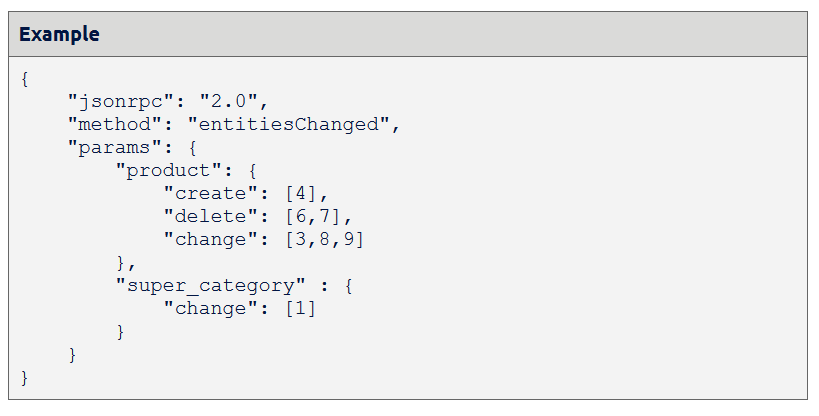
Task: Click the "super_category" key text
Action: 211,286
